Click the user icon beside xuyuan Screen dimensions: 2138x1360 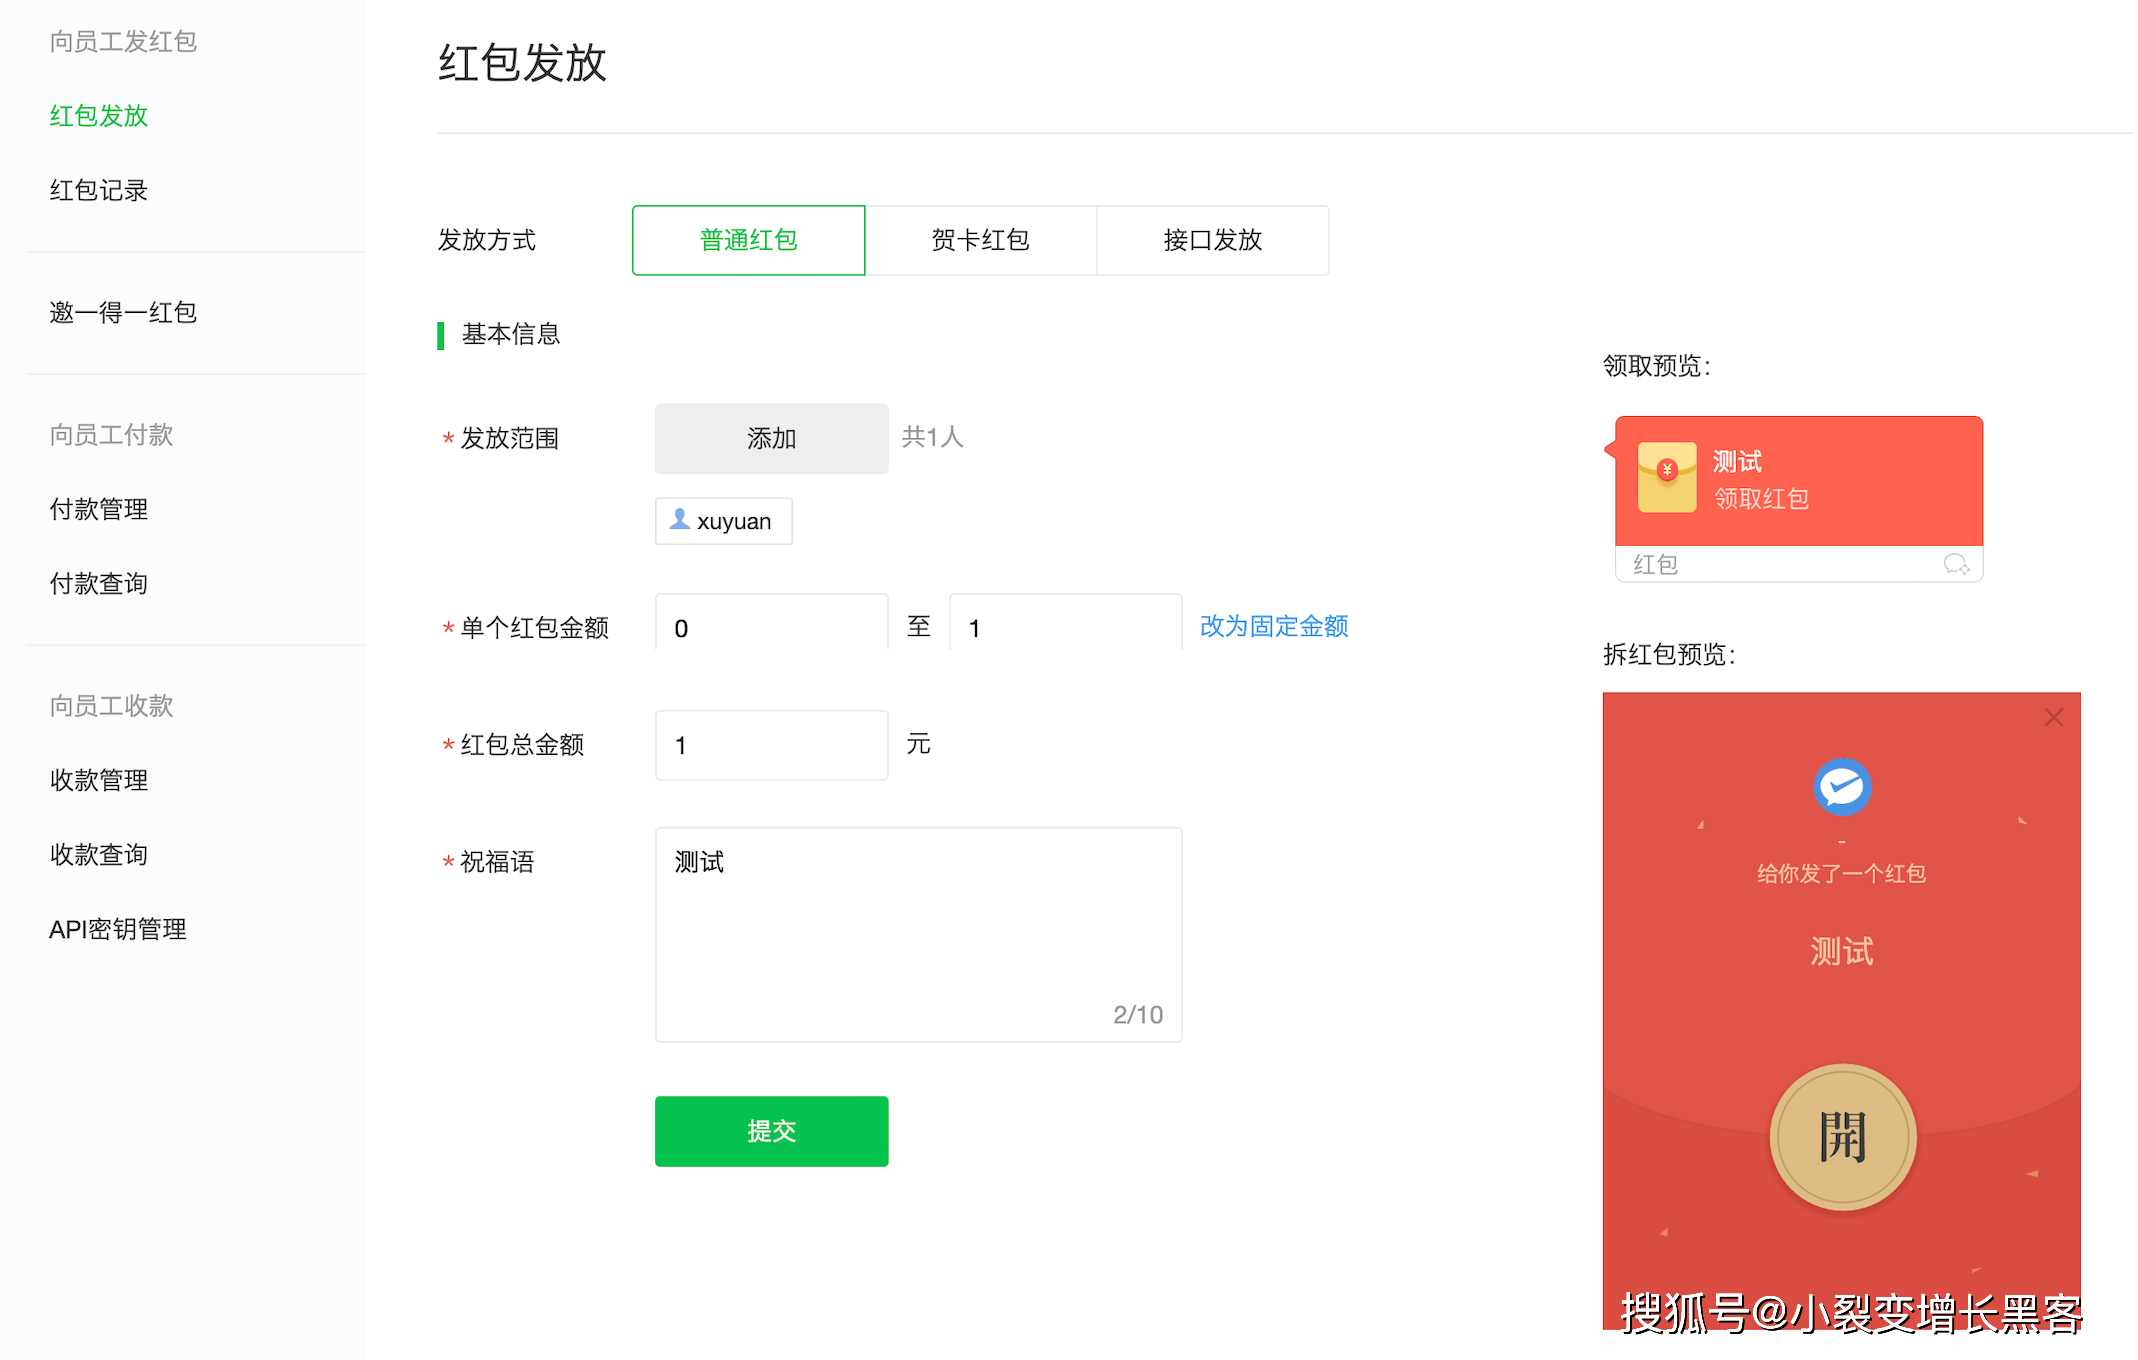click(680, 519)
